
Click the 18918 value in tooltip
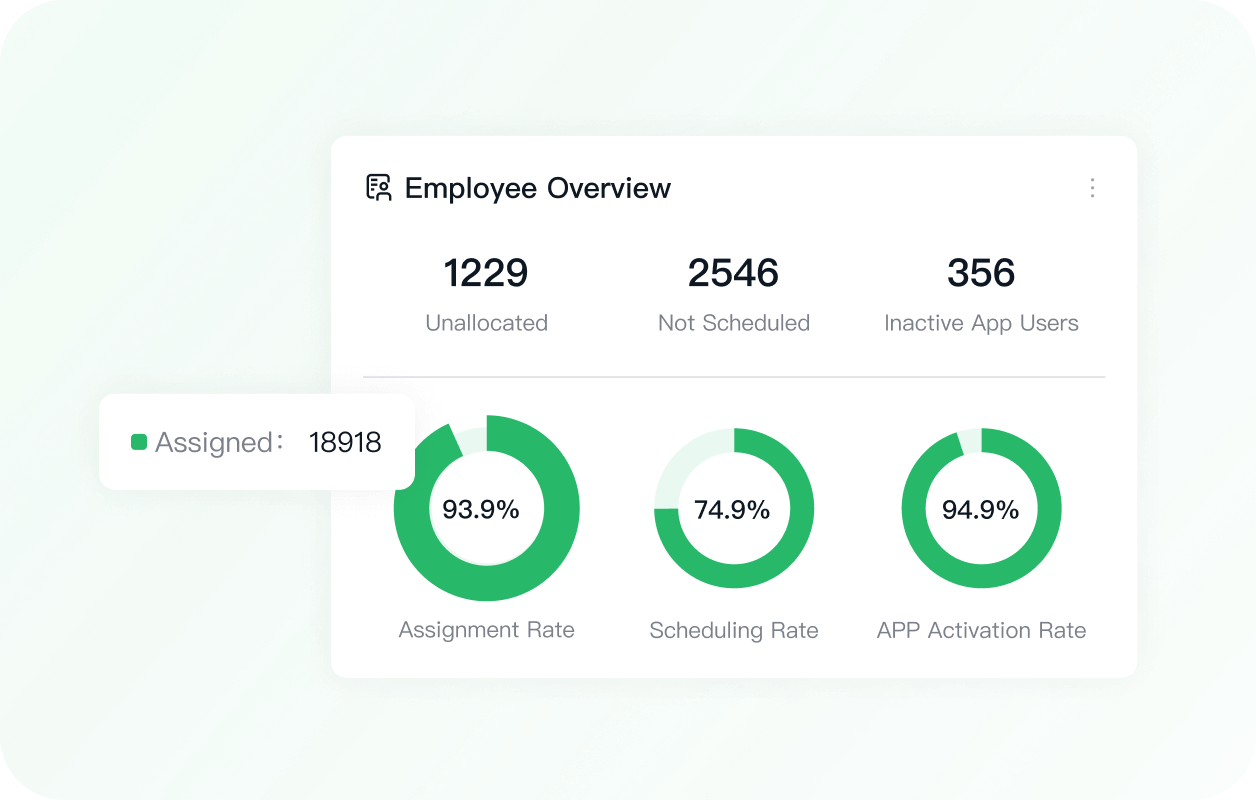[x=345, y=442]
